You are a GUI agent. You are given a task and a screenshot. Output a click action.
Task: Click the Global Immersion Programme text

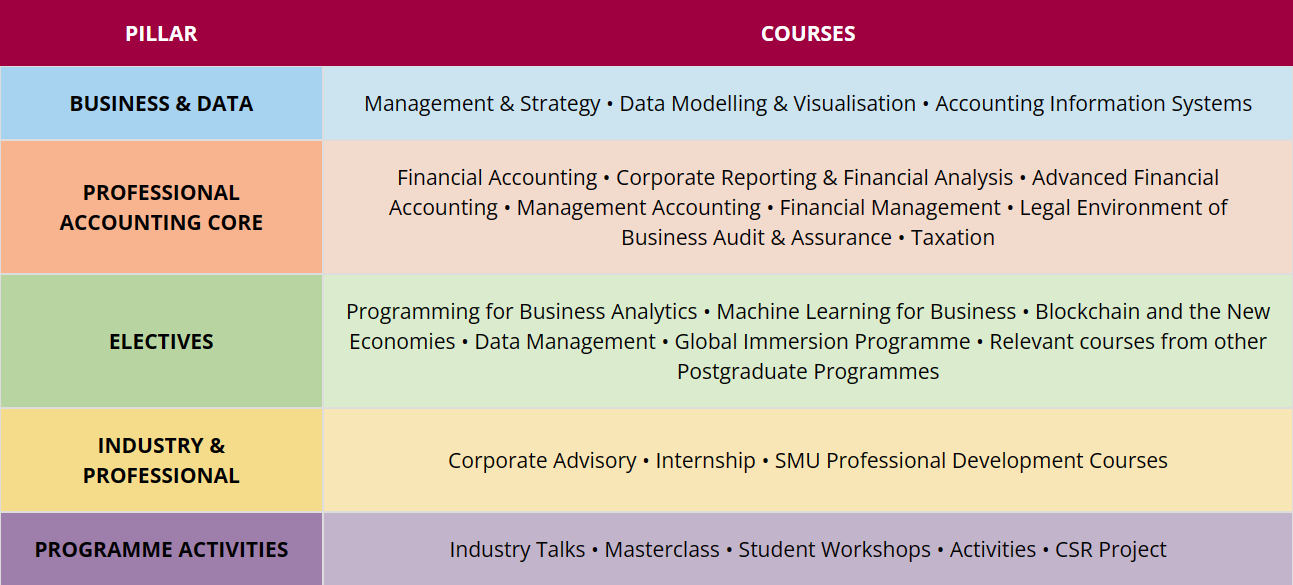point(822,341)
